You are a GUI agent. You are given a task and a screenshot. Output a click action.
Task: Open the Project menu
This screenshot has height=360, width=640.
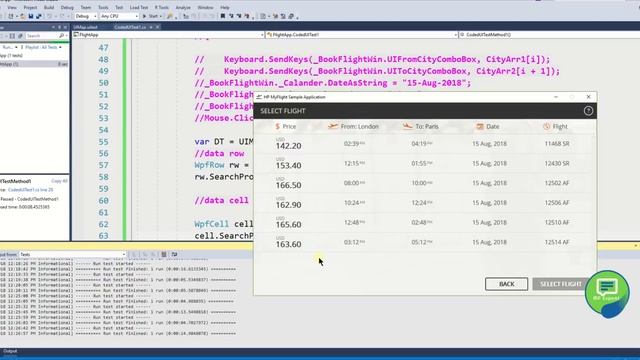pos(30,7)
